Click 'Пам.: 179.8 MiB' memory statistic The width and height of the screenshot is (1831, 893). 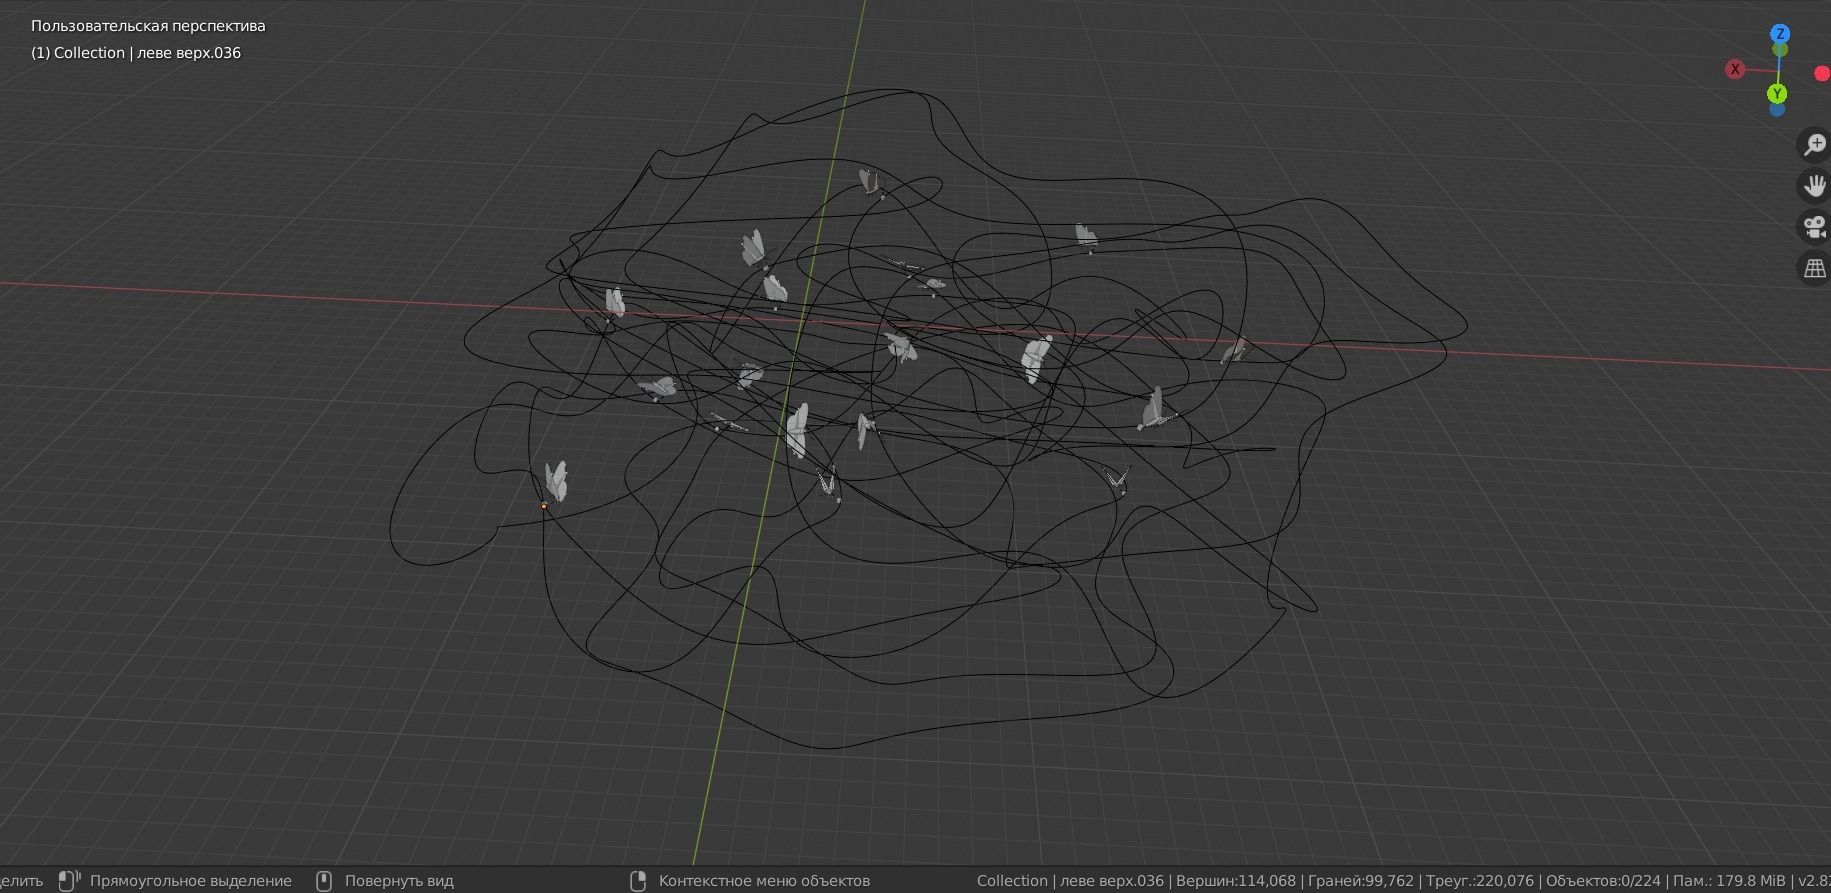point(1729,881)
